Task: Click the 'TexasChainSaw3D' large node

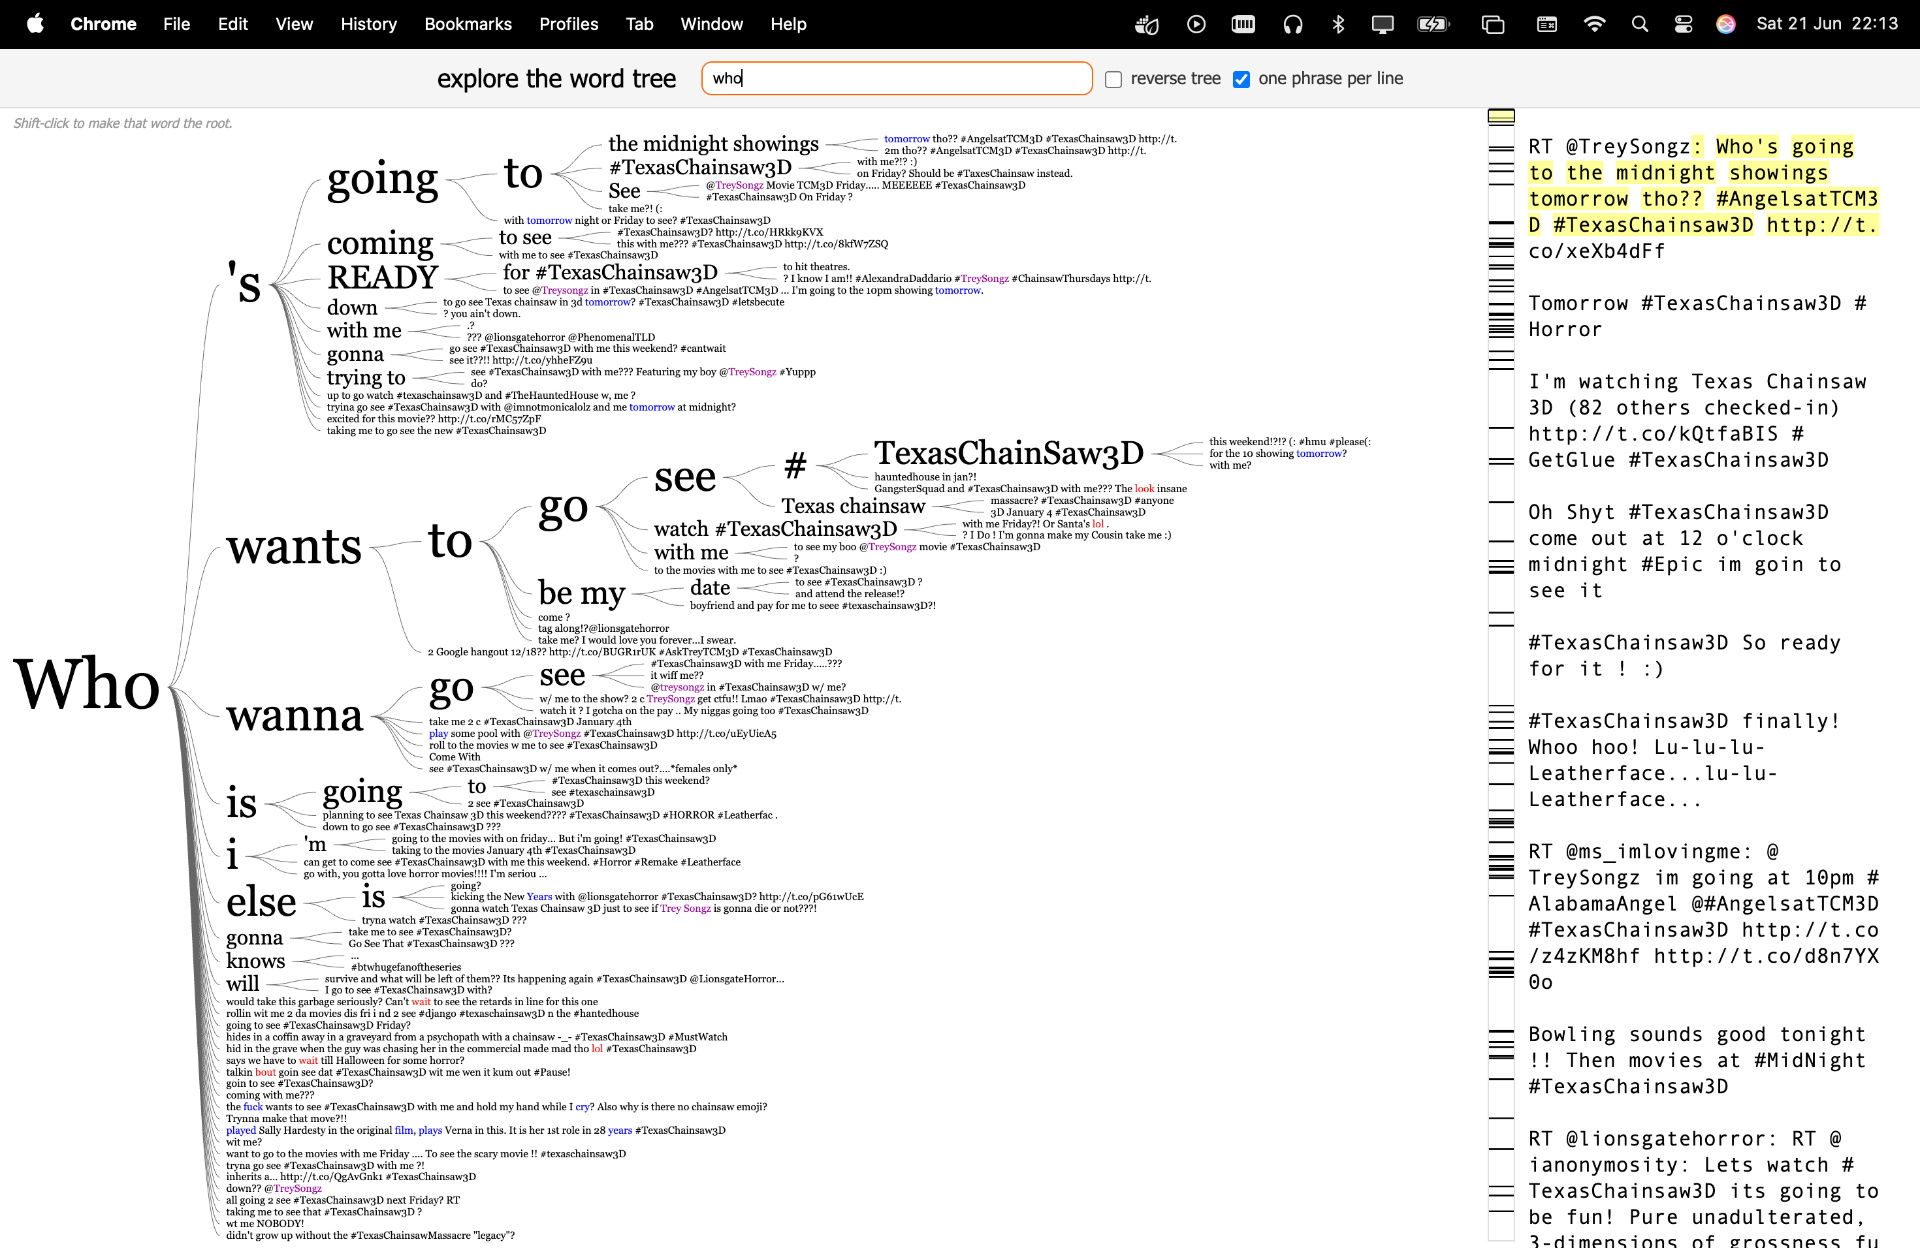Action: pyautogui.click(x=1009, y=453)
